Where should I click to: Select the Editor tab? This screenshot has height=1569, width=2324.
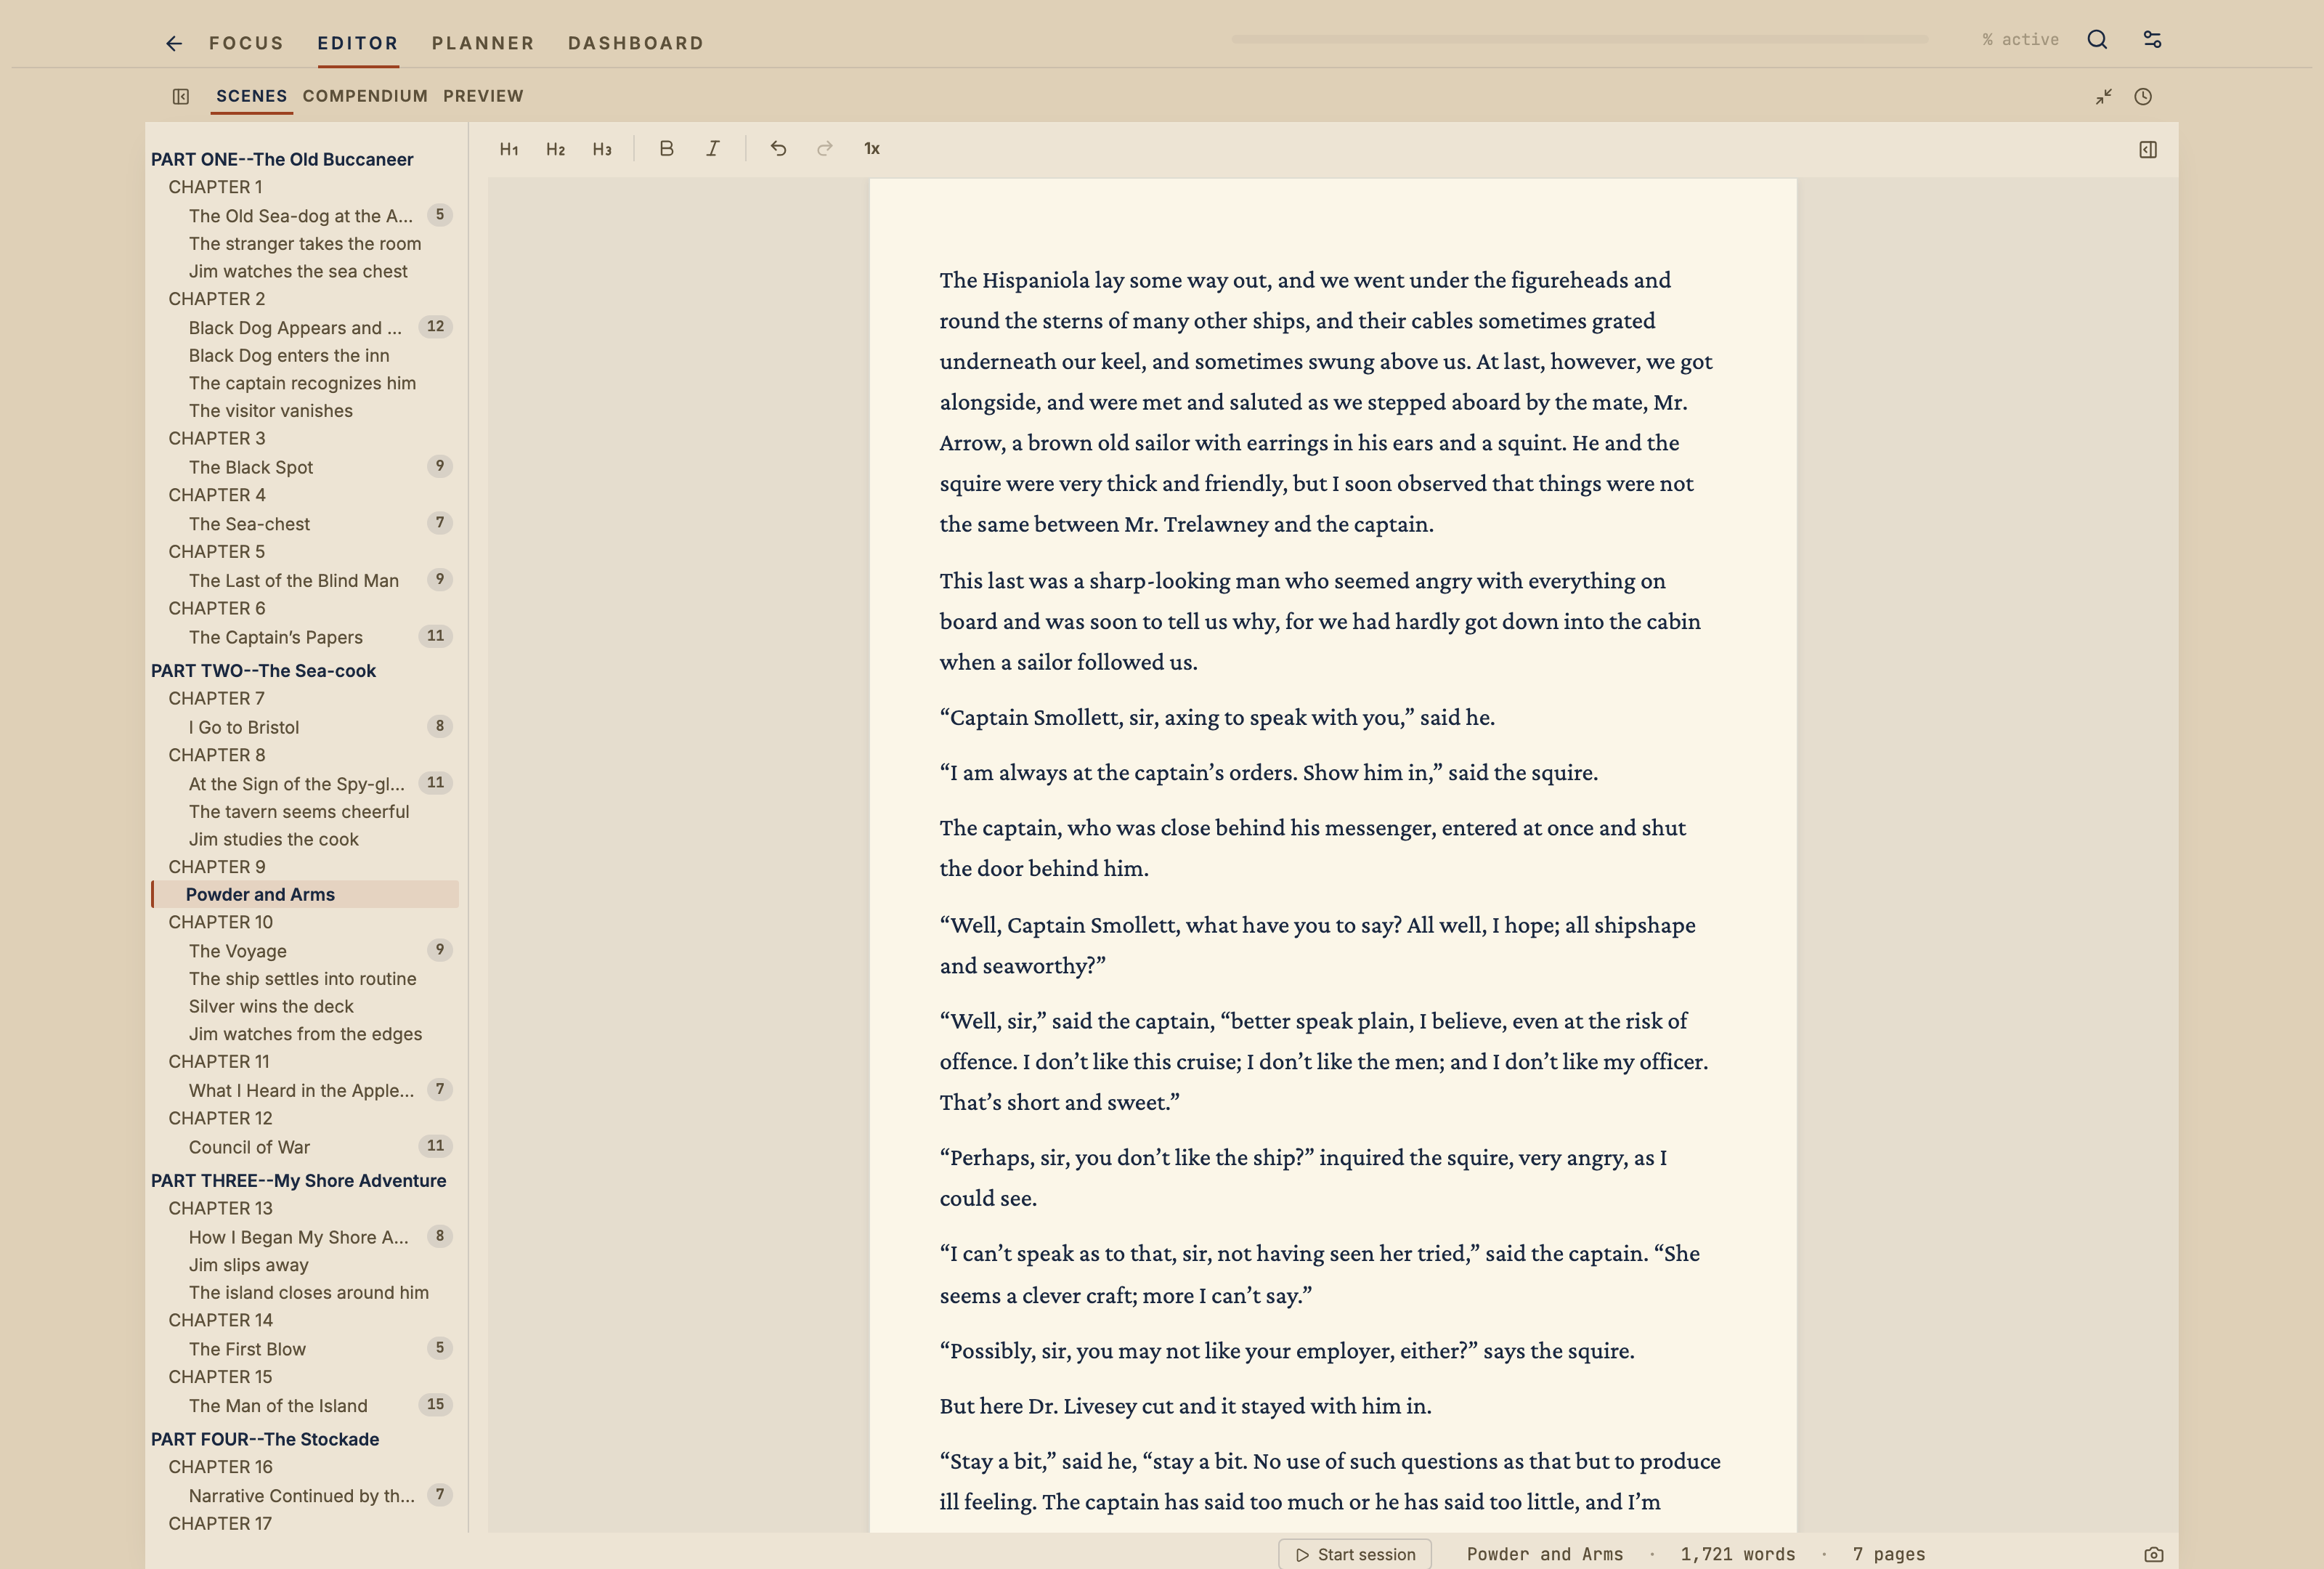point(358,43)
